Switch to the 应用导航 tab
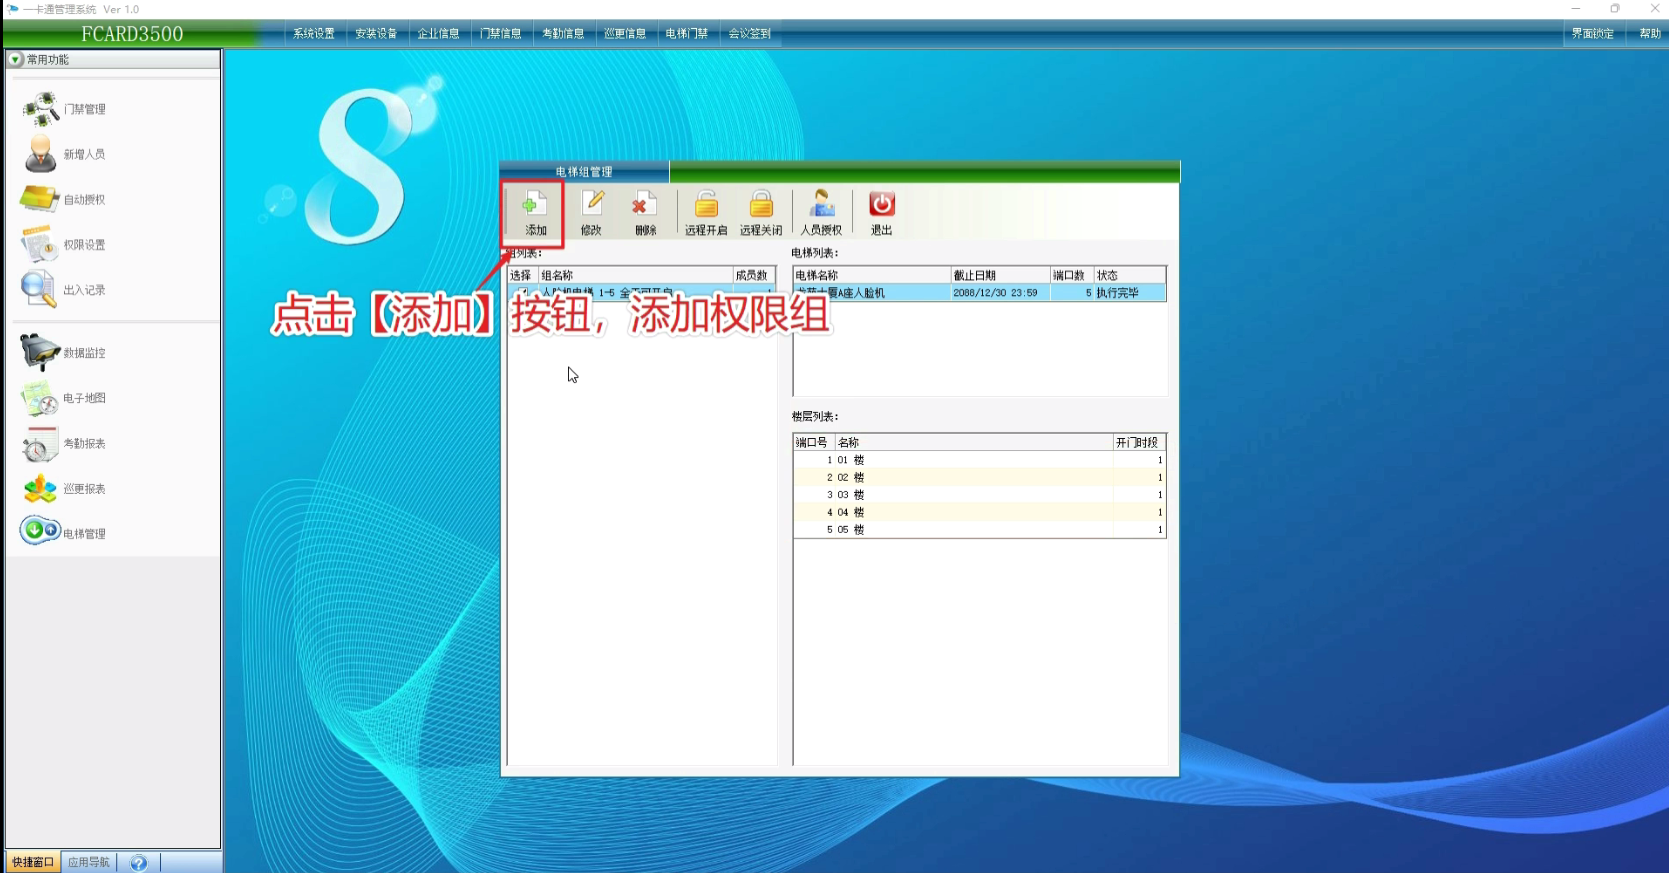 point(89,862)
